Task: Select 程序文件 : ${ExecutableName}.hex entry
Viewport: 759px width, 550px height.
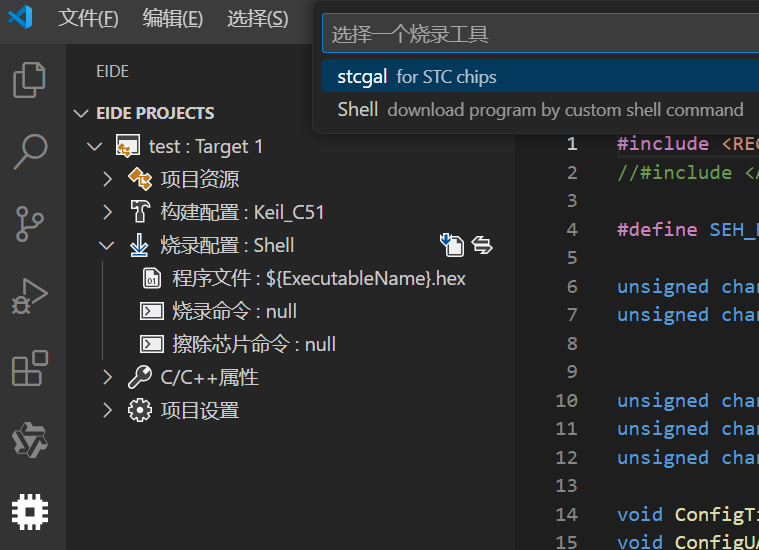Action: click(x=319, y=278)
